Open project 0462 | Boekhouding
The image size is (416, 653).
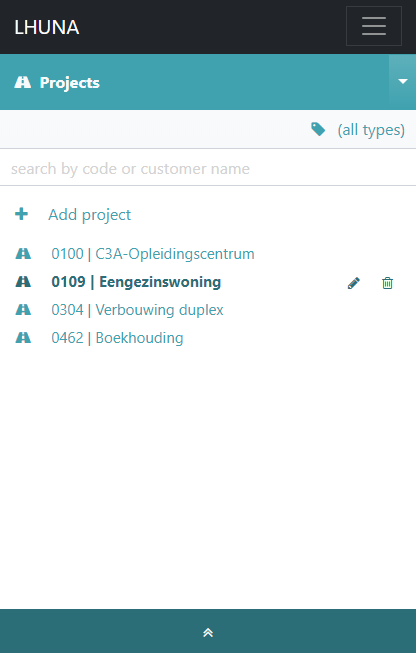[x=117, y=338]
